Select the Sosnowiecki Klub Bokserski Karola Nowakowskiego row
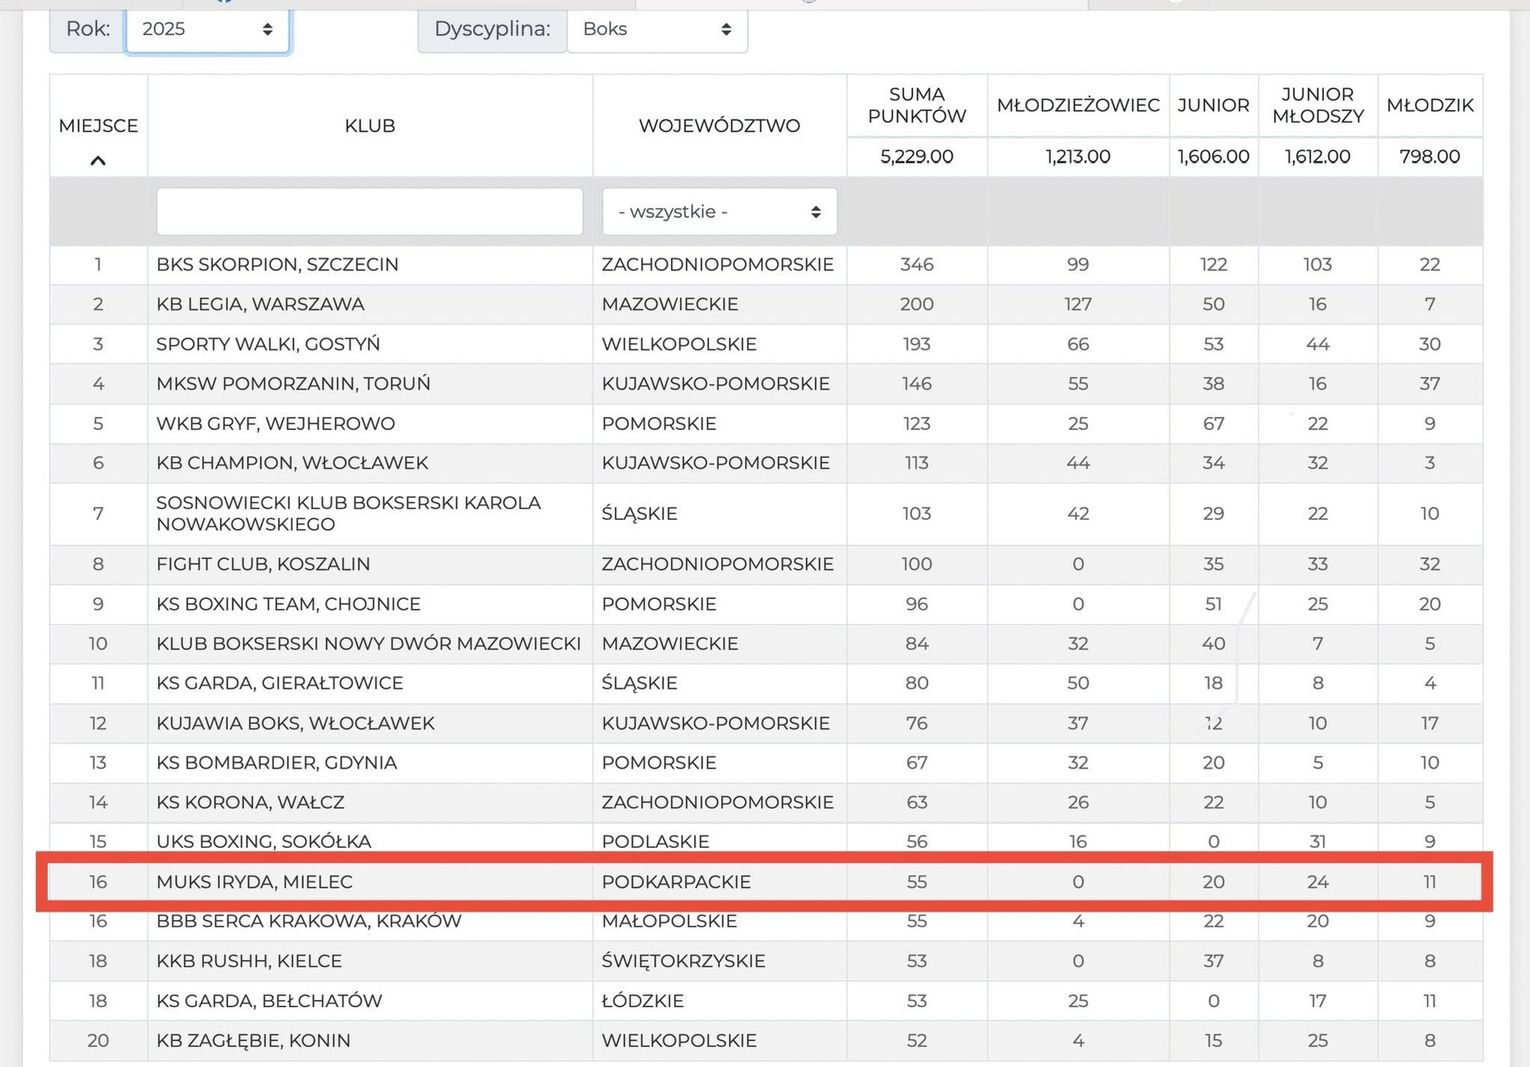This screenshot has height=1067, width=1530. point(348,513)
